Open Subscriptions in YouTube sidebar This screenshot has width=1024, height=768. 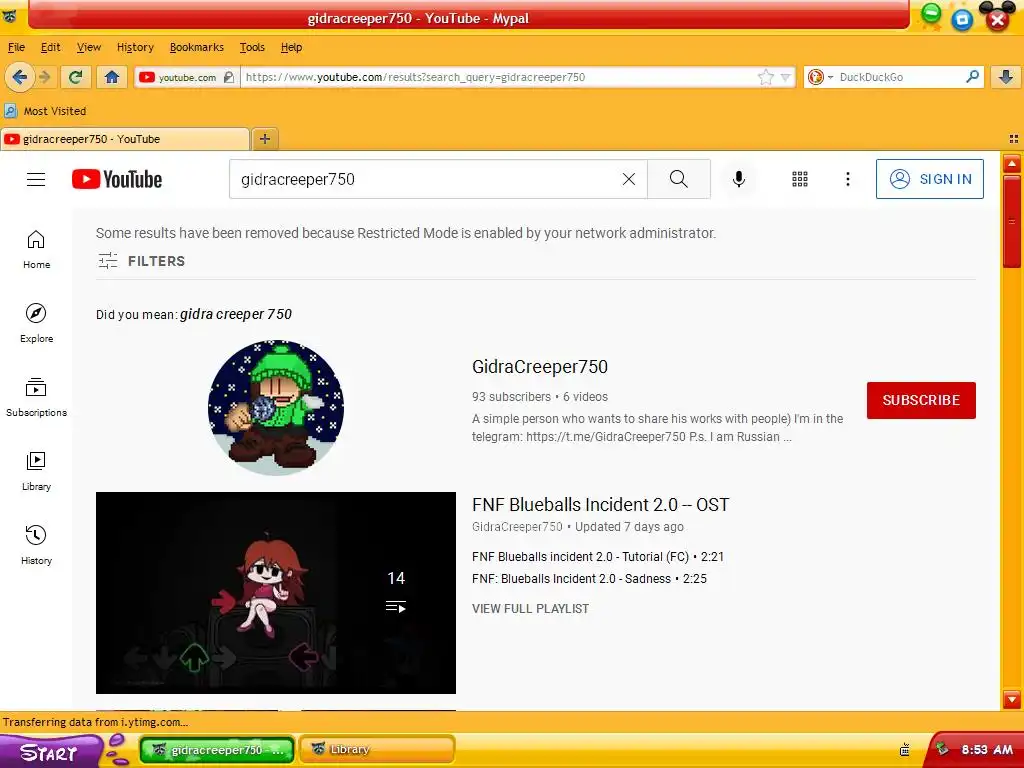tap(36, 397)
